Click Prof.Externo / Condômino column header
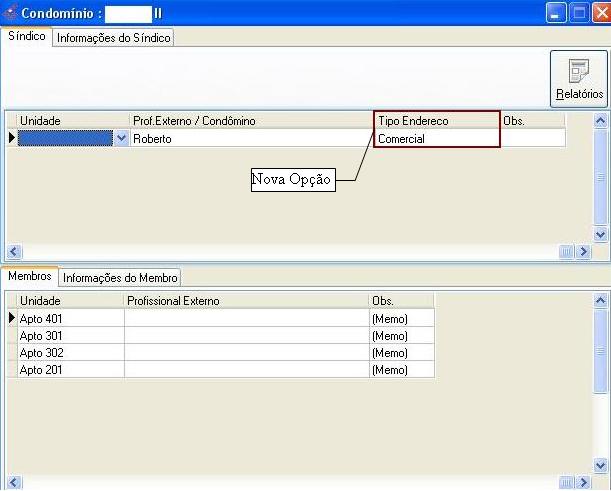The height and width of the screenshot is (491, 611). tap(250, 121)
